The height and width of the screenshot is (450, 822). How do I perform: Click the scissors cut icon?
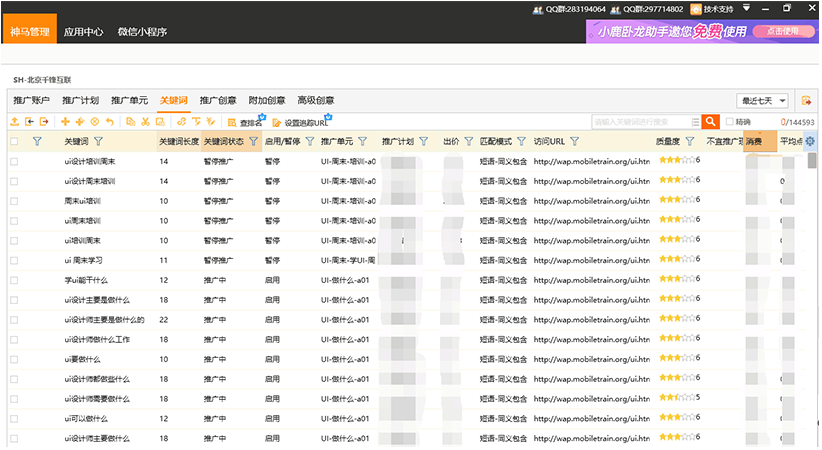tap(145, 121)
